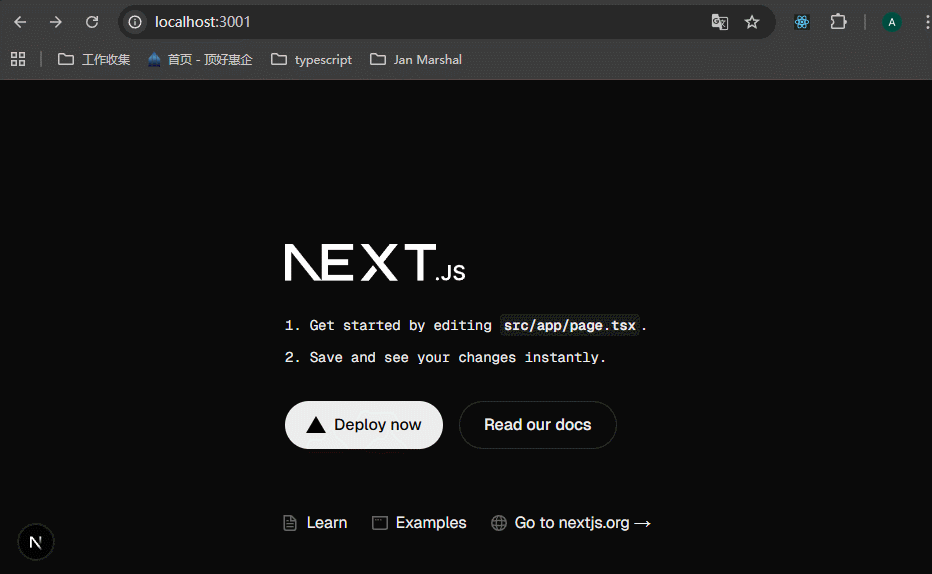Visit the Examples footer link

[x=419, y=523]
